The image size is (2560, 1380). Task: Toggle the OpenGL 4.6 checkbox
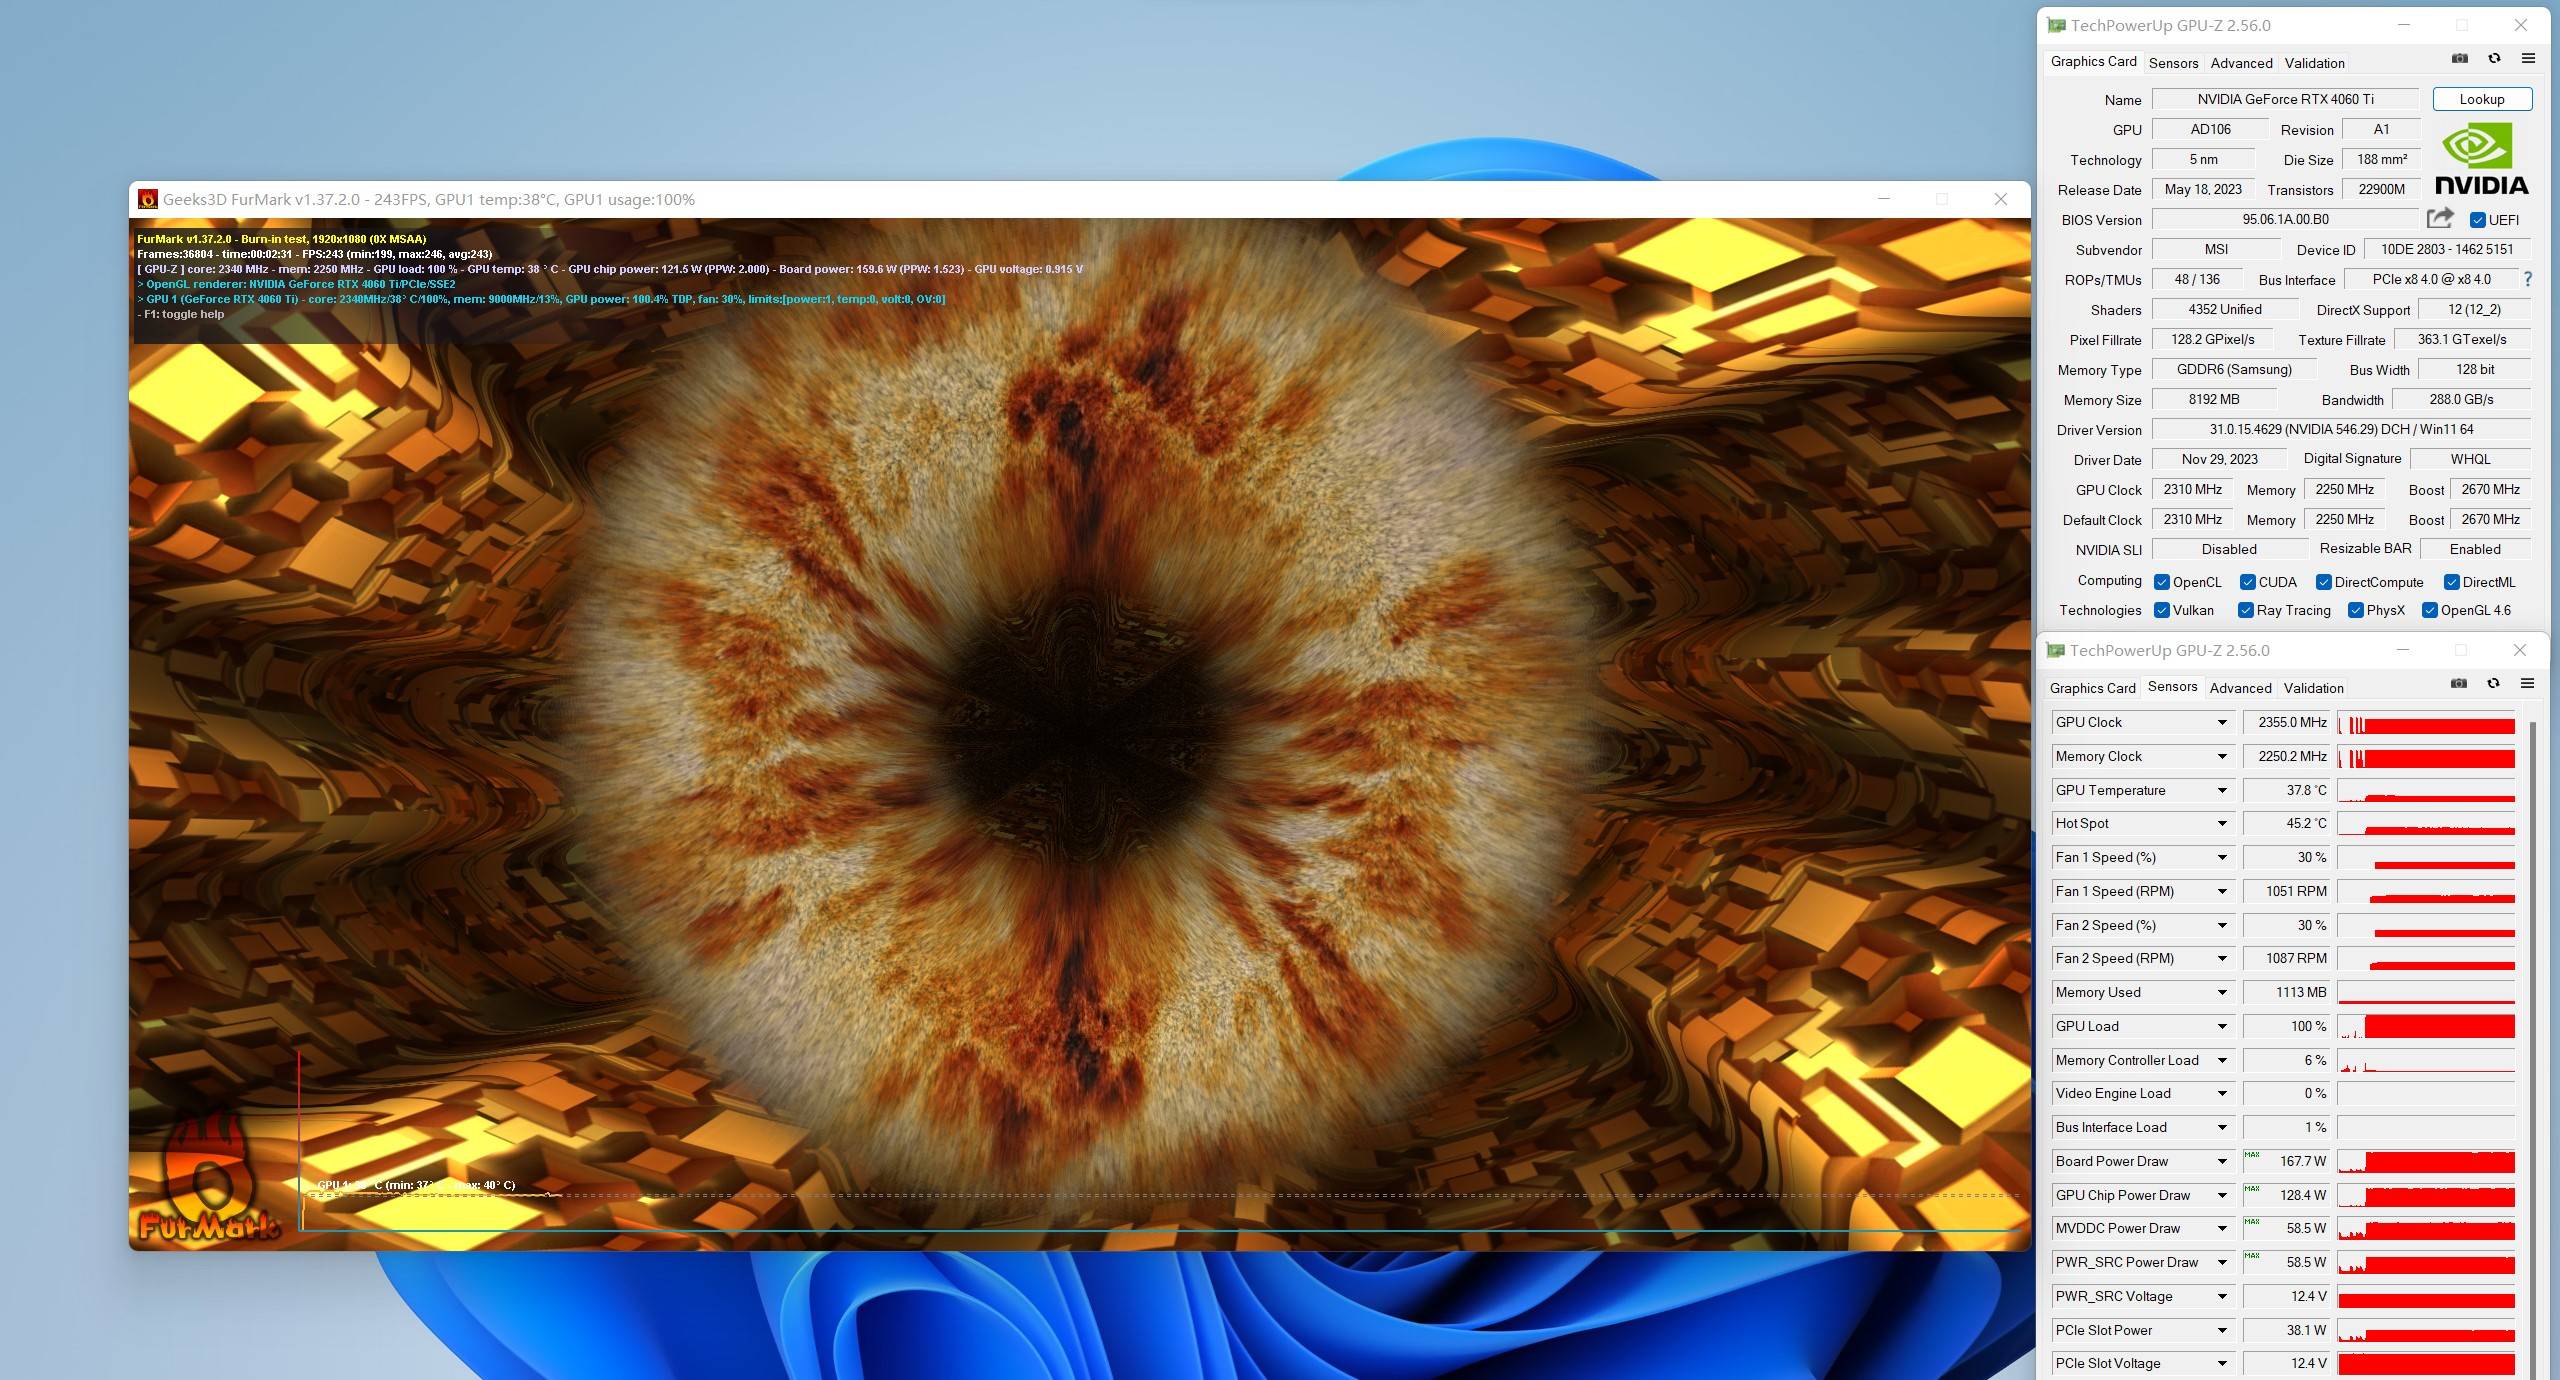click(x=2430, y=610)
